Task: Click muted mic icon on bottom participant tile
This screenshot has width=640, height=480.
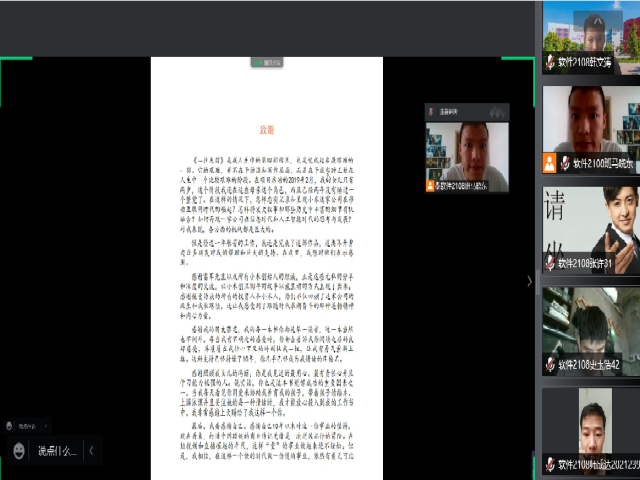Action: click(x=550, y=465)
